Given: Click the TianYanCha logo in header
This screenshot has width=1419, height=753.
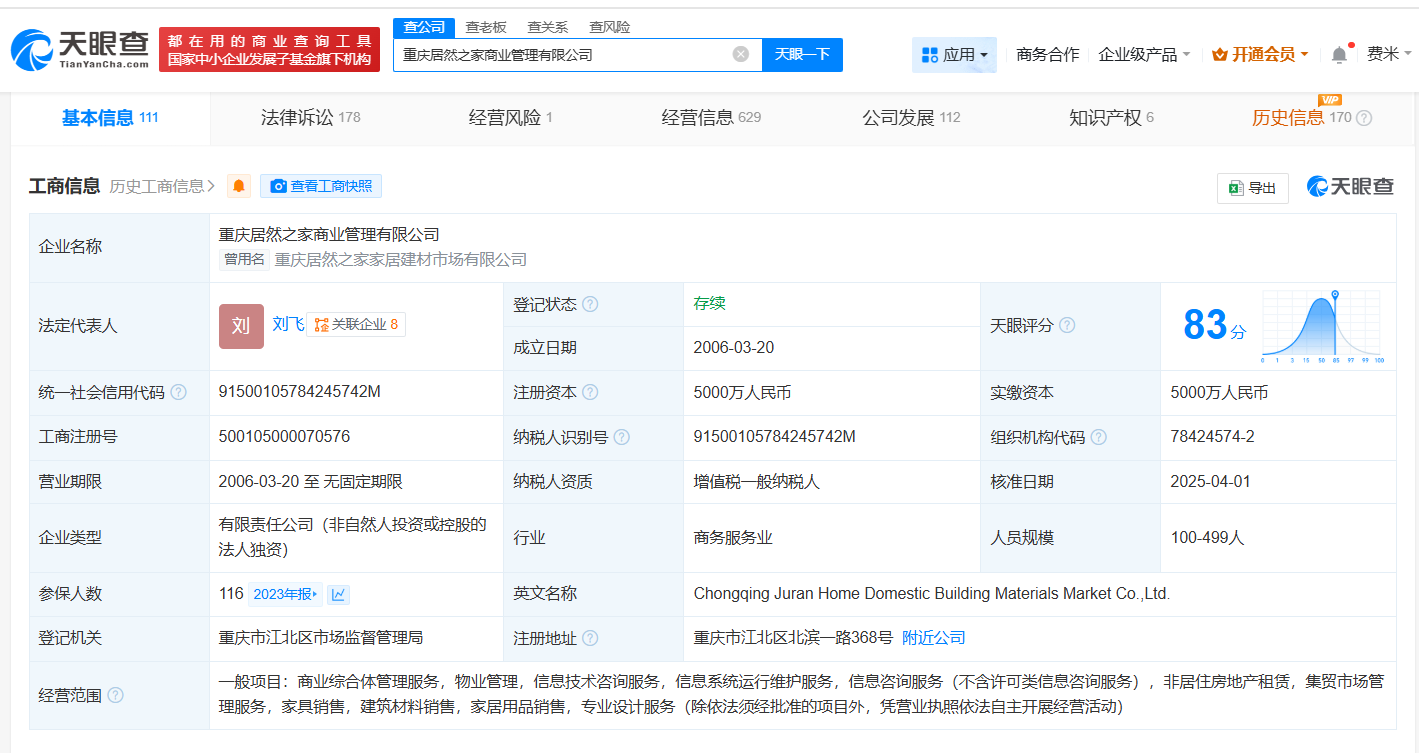Looking at the screenshot, I should 80,50.
